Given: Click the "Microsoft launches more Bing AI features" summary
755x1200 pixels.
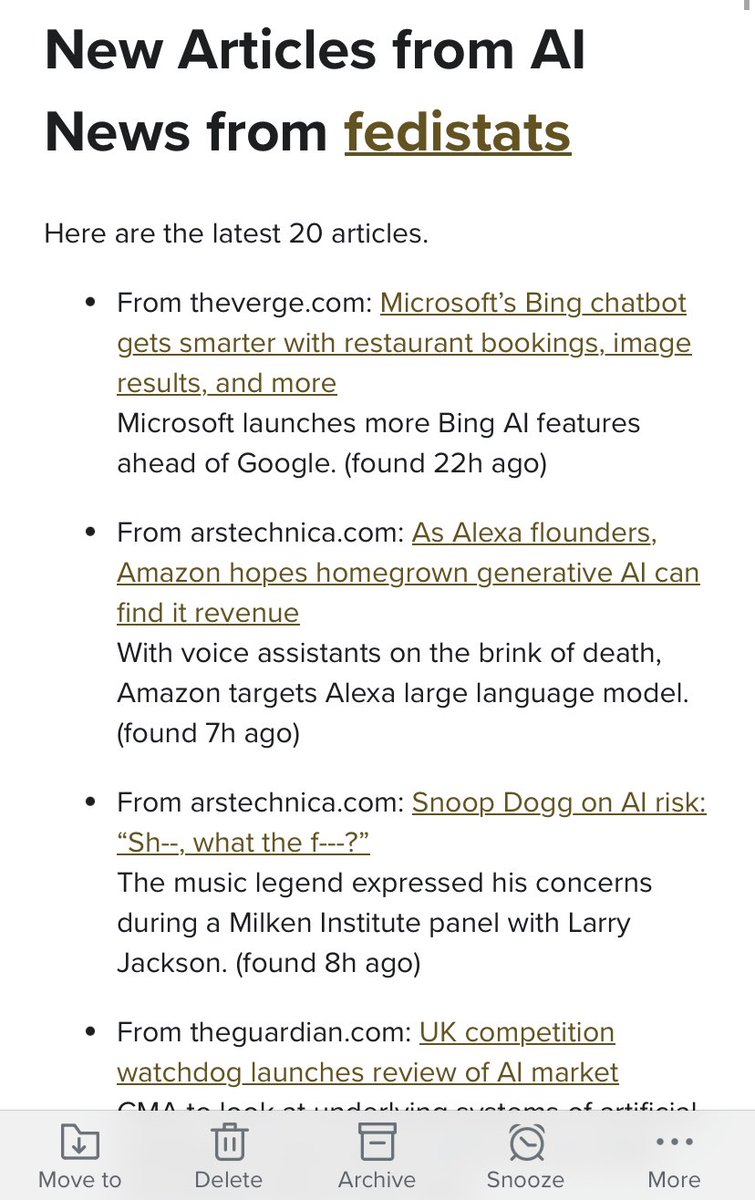Looking at the screenshot, I should click(378, 423).
